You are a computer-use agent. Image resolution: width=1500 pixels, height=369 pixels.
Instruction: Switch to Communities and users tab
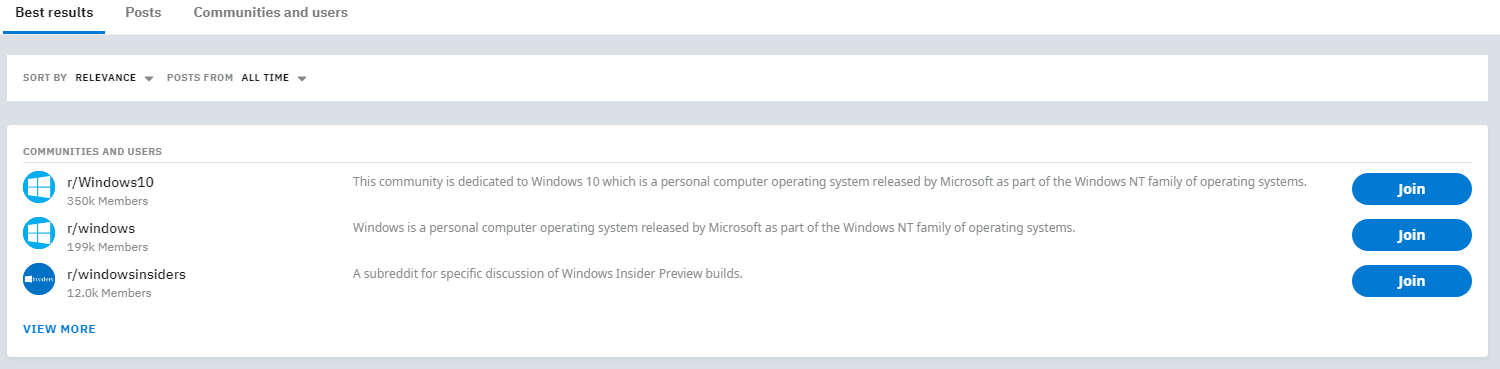click(271, 13)
